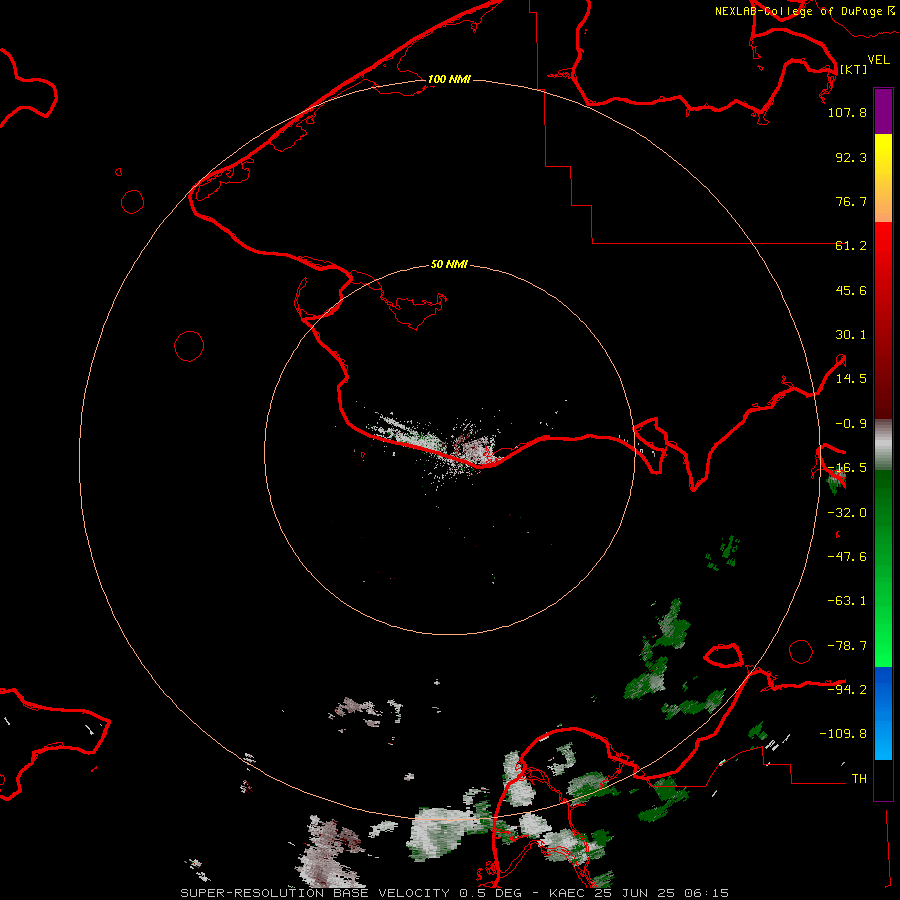Pick the gray segment of the velocity scale

883,445
